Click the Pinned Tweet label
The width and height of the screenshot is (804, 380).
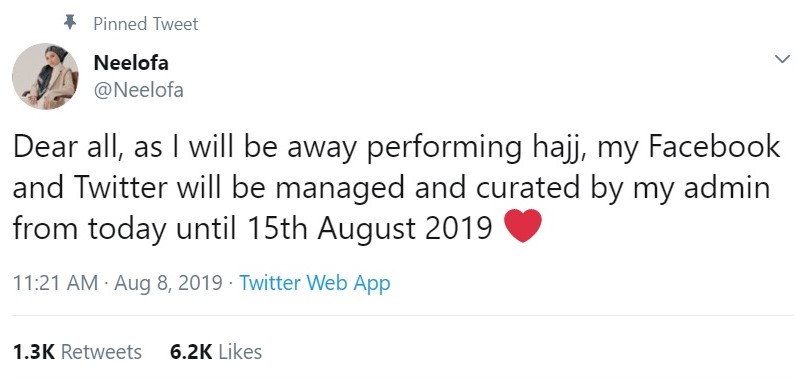146,24
